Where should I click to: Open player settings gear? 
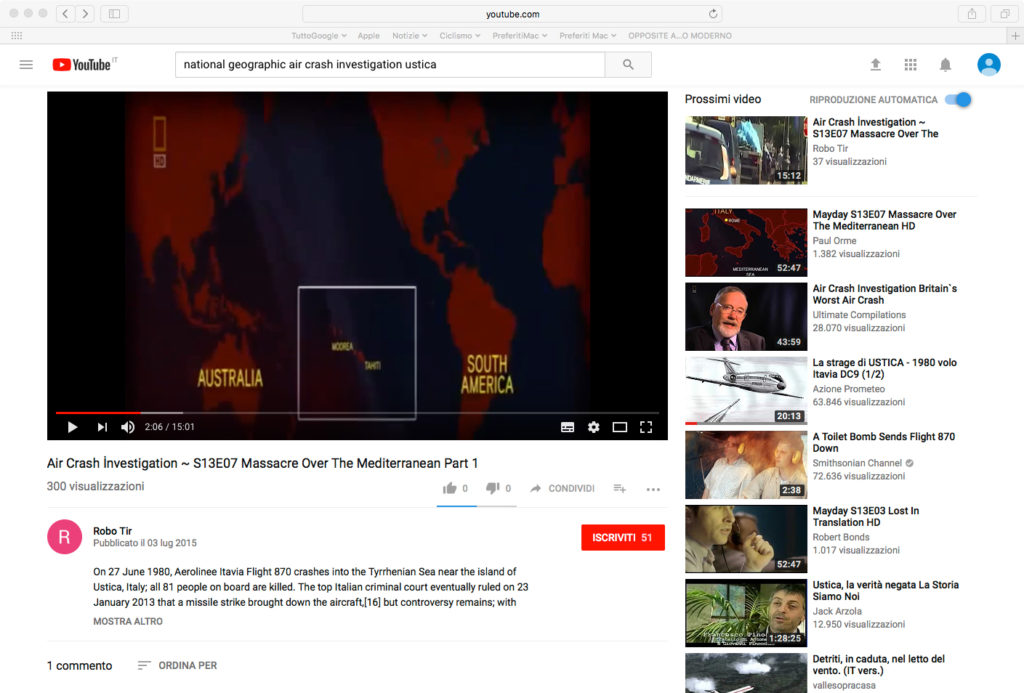pos(594,427)
